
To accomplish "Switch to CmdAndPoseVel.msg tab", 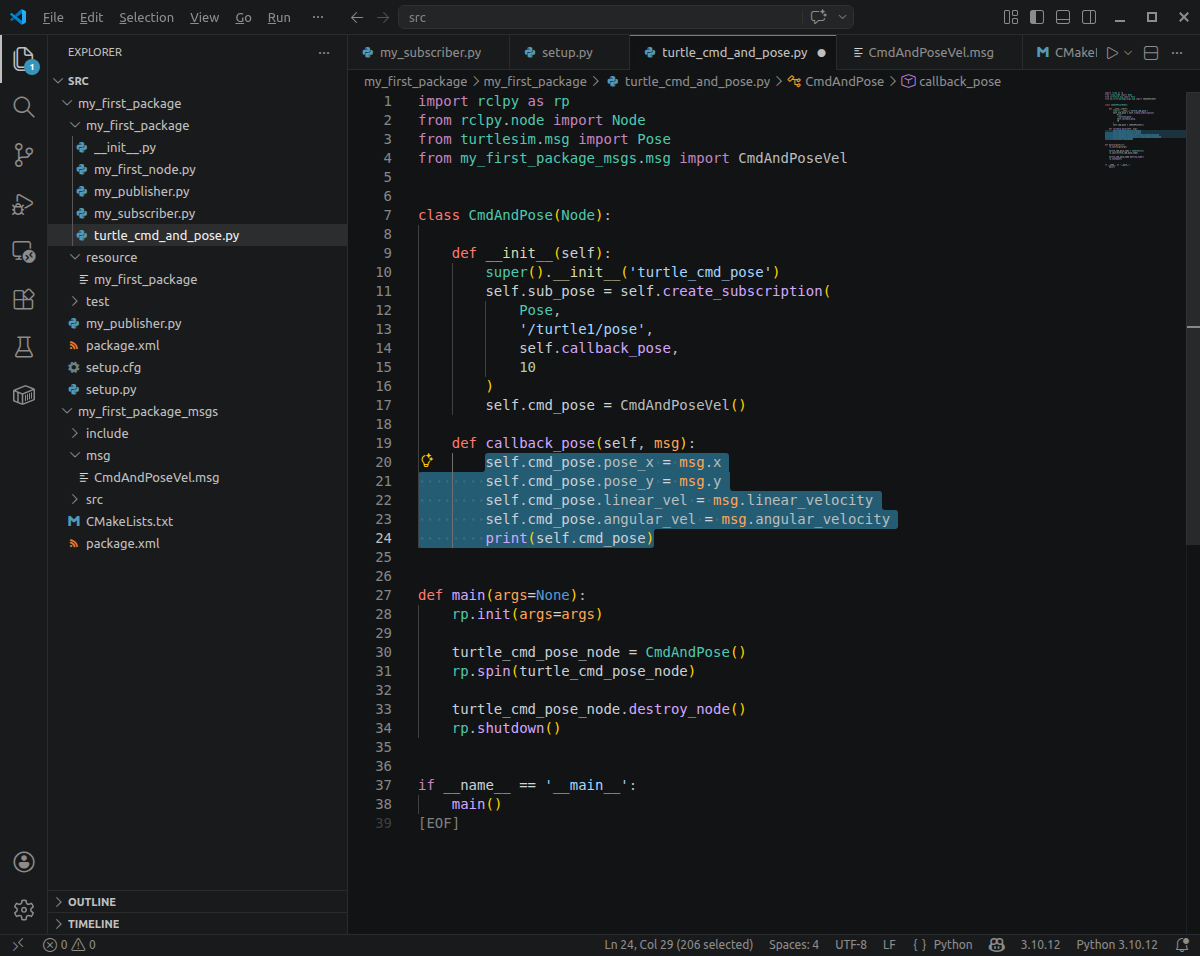I will pos(931,53).
